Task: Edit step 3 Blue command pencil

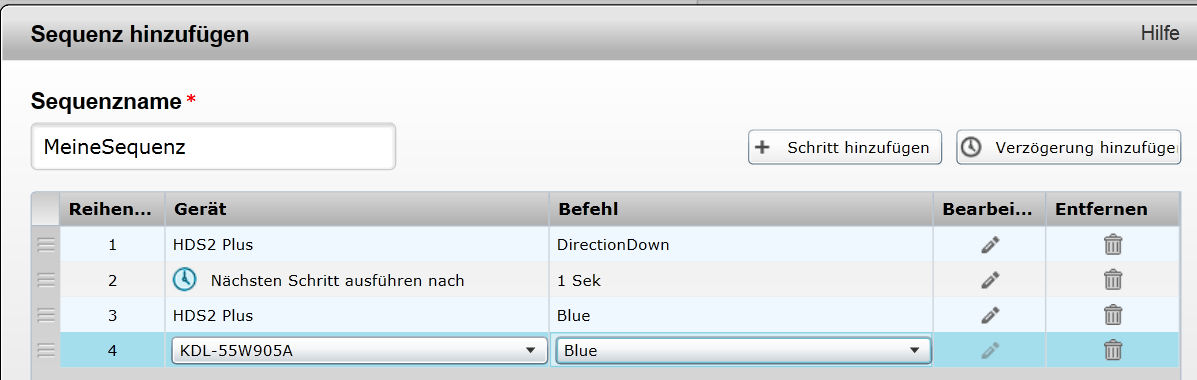Action: tap(989, 315)
